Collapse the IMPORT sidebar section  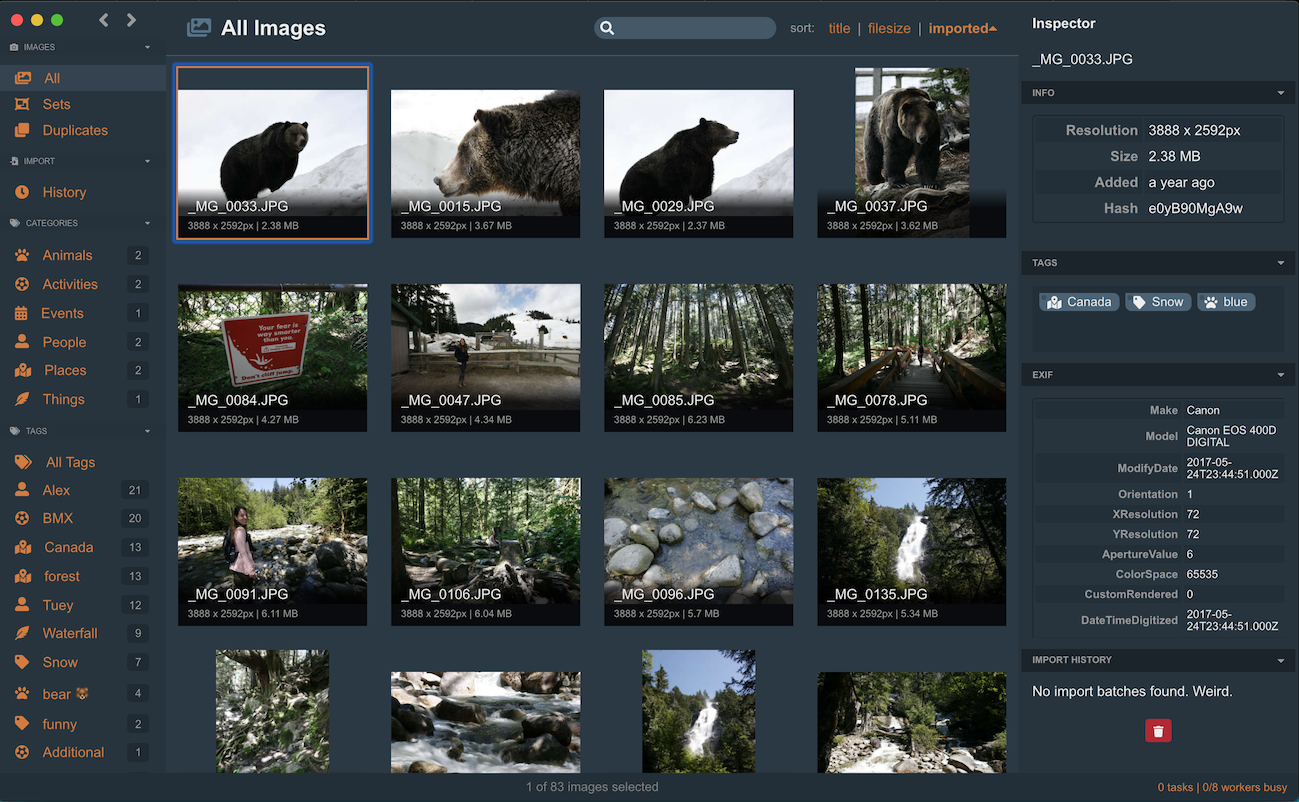point(148,161)
